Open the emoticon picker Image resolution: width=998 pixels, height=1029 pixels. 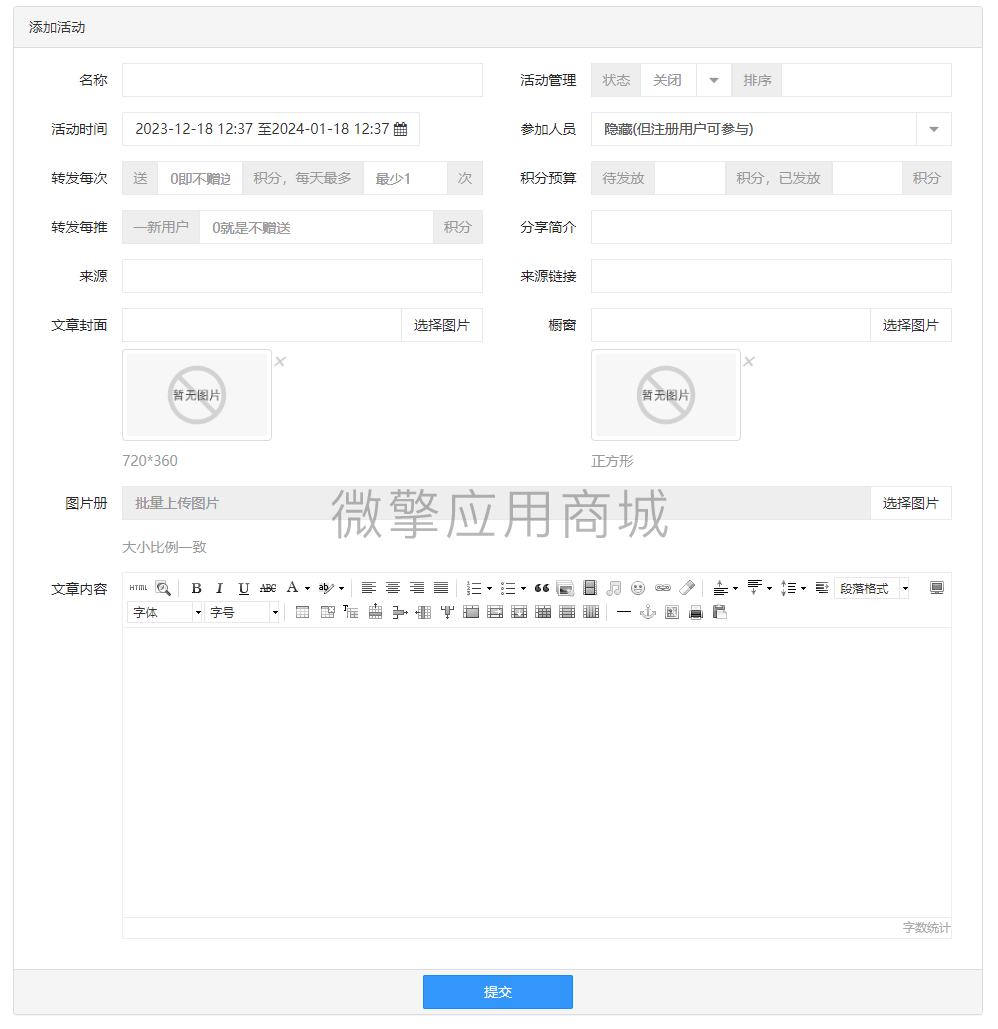[x=638, y=588]
